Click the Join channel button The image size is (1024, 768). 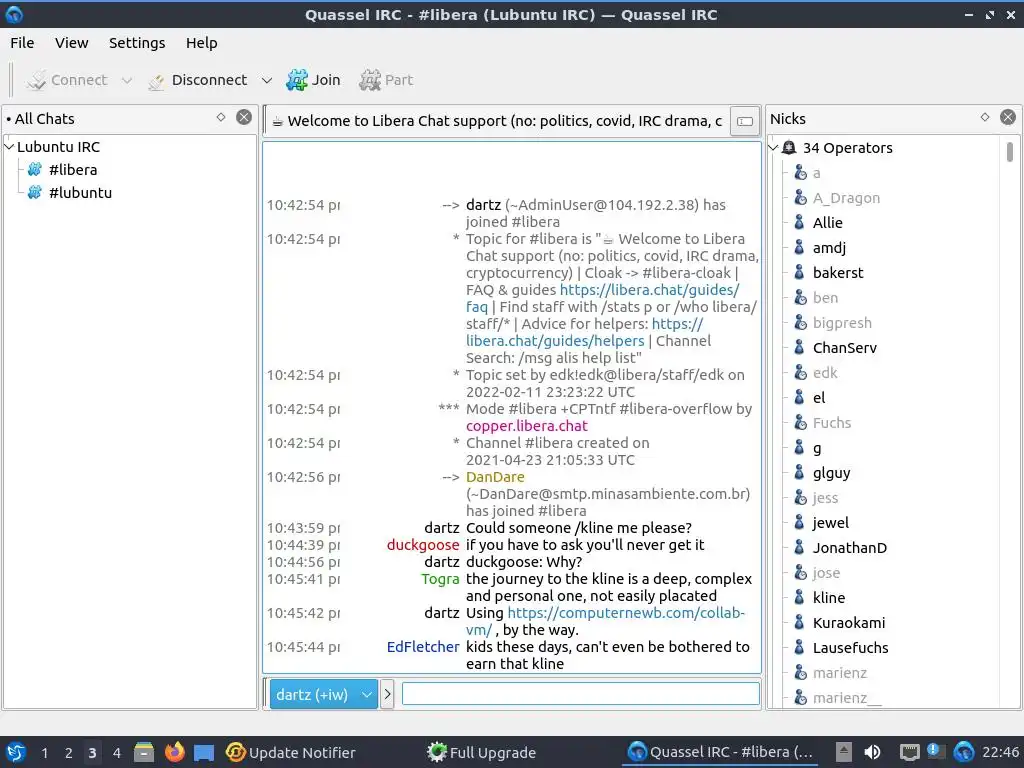pyautogui.click(x=313, y=80)
